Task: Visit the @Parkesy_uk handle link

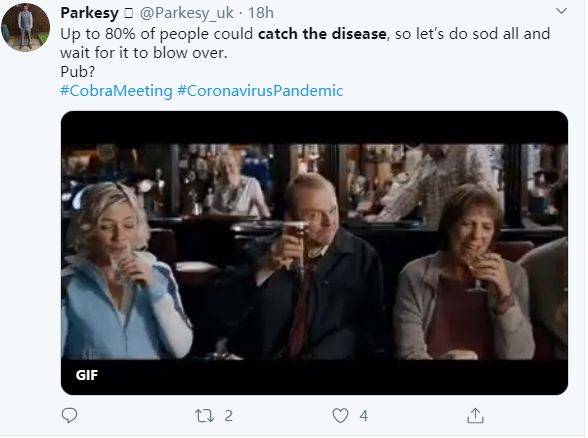Action: point(186,13)
